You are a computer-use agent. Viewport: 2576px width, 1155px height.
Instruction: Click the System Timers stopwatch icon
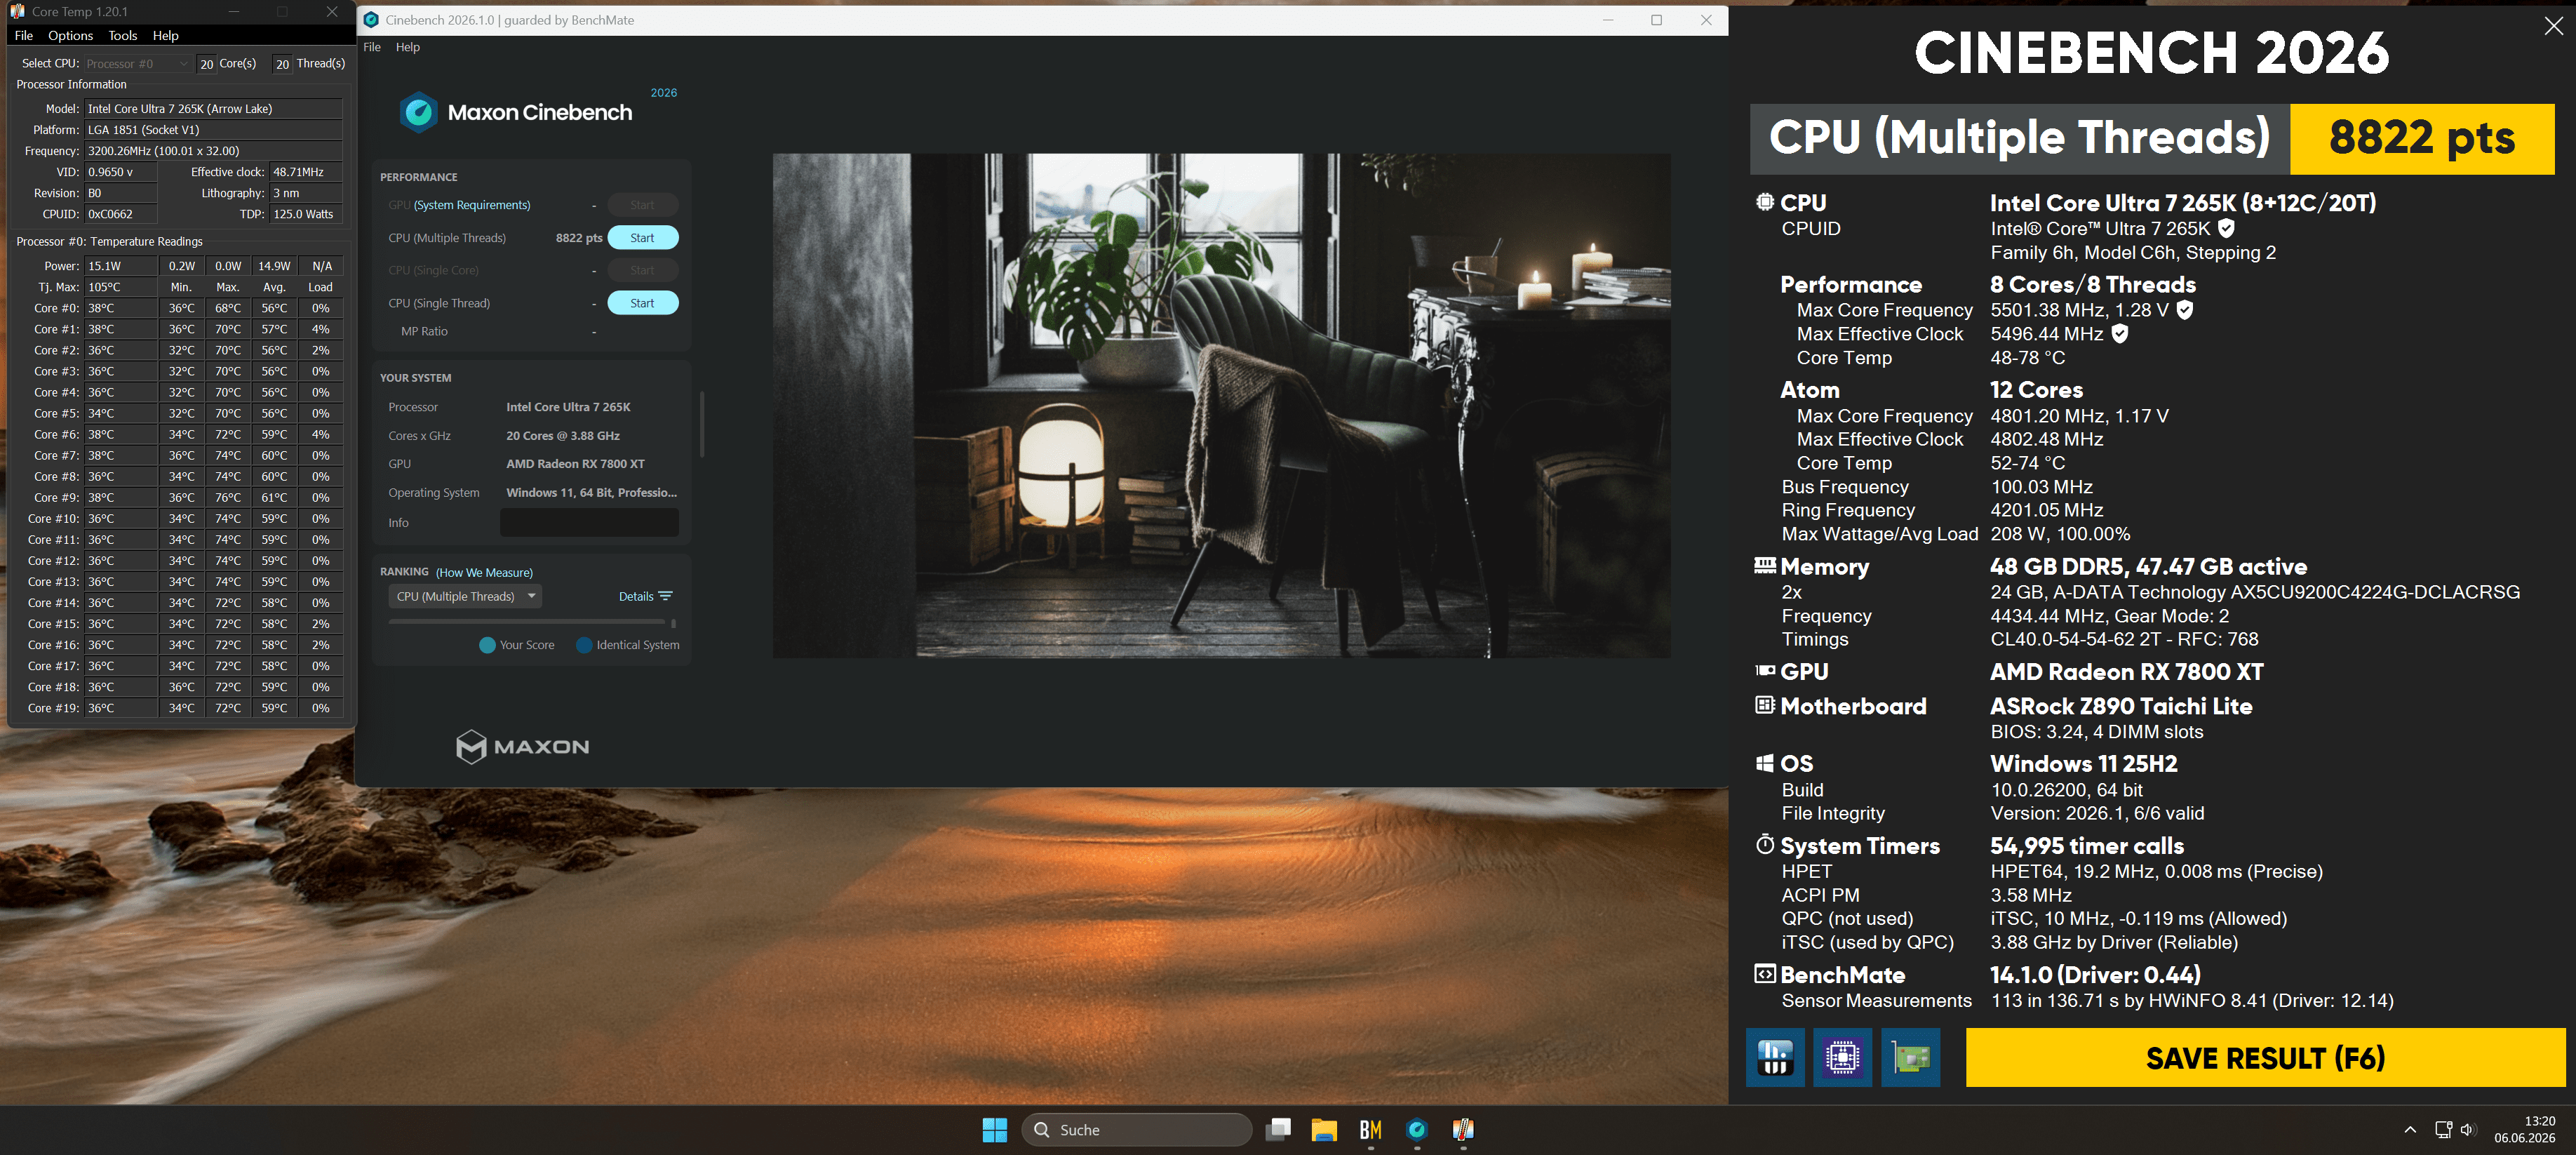(1765, 845)
